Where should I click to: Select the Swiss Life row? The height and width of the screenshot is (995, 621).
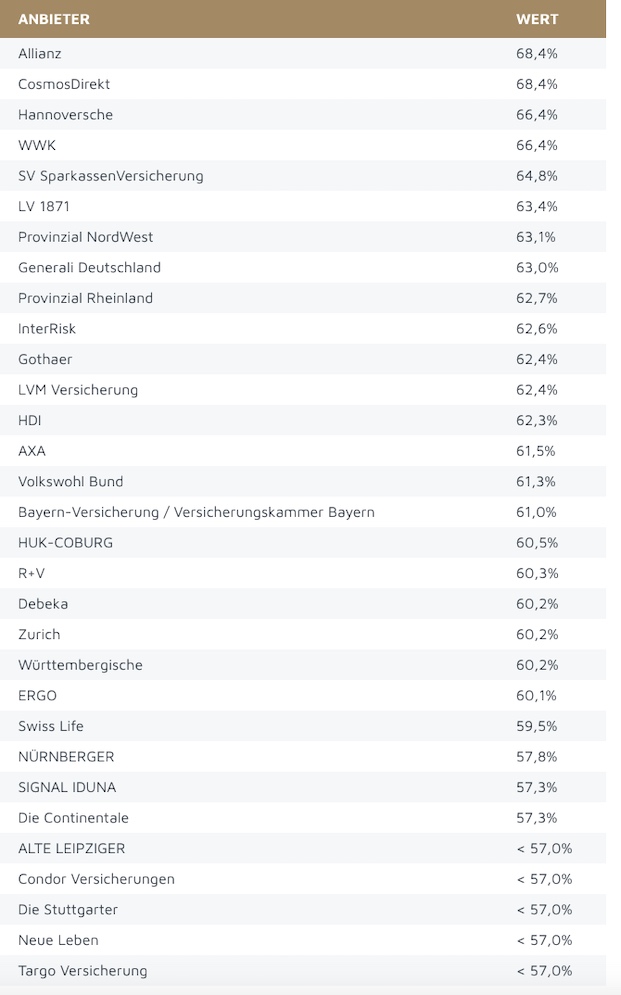[x=51, y=726]
